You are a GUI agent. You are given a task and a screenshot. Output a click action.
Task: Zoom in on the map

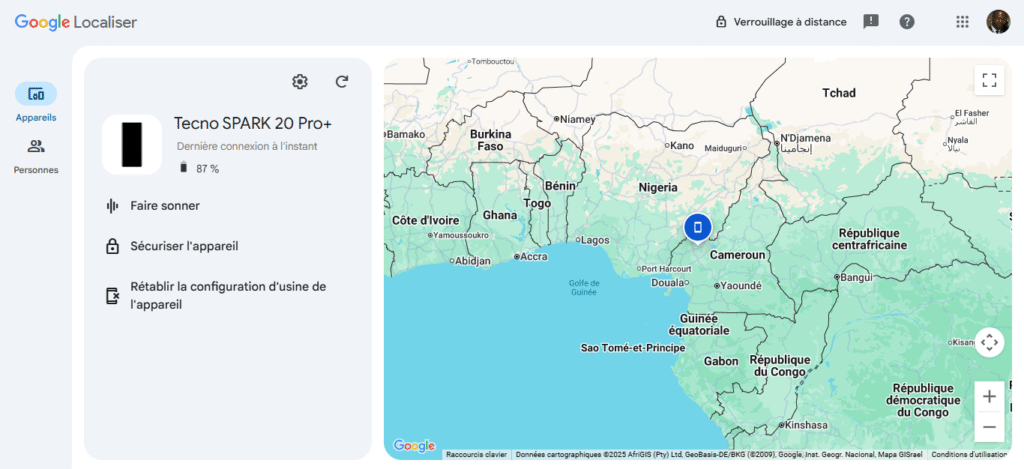(x=989, y=396)
